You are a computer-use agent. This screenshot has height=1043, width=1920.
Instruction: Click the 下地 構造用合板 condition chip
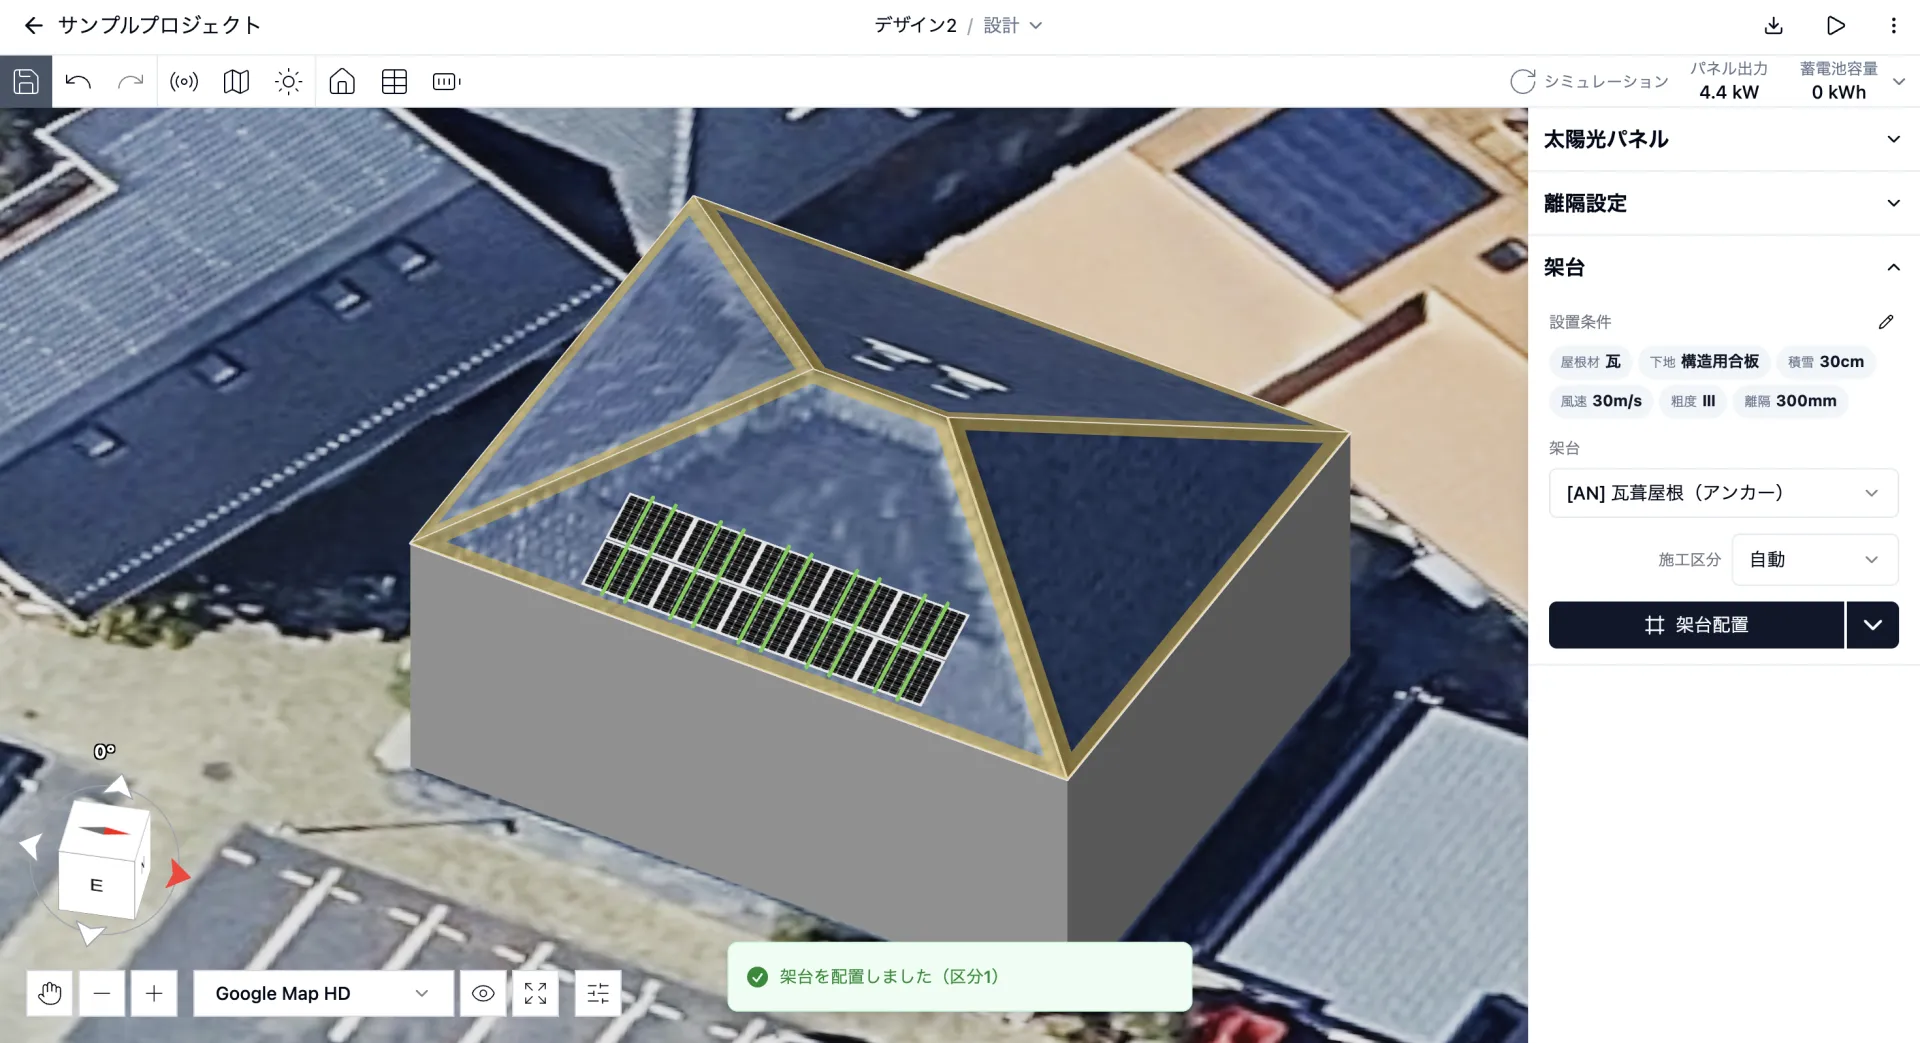[1704, 362]
